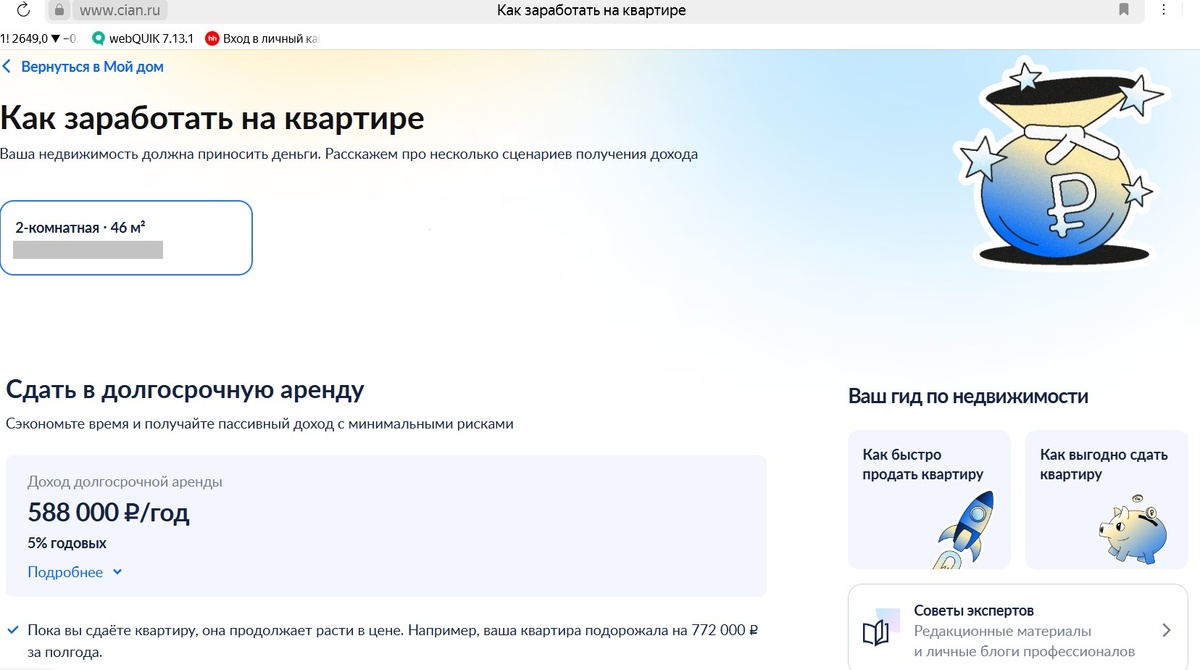Viewport: 1200px width, 670px height.
Task: Click the 'Как заработать на квартире' page heading
Action: tap(212, 118)
